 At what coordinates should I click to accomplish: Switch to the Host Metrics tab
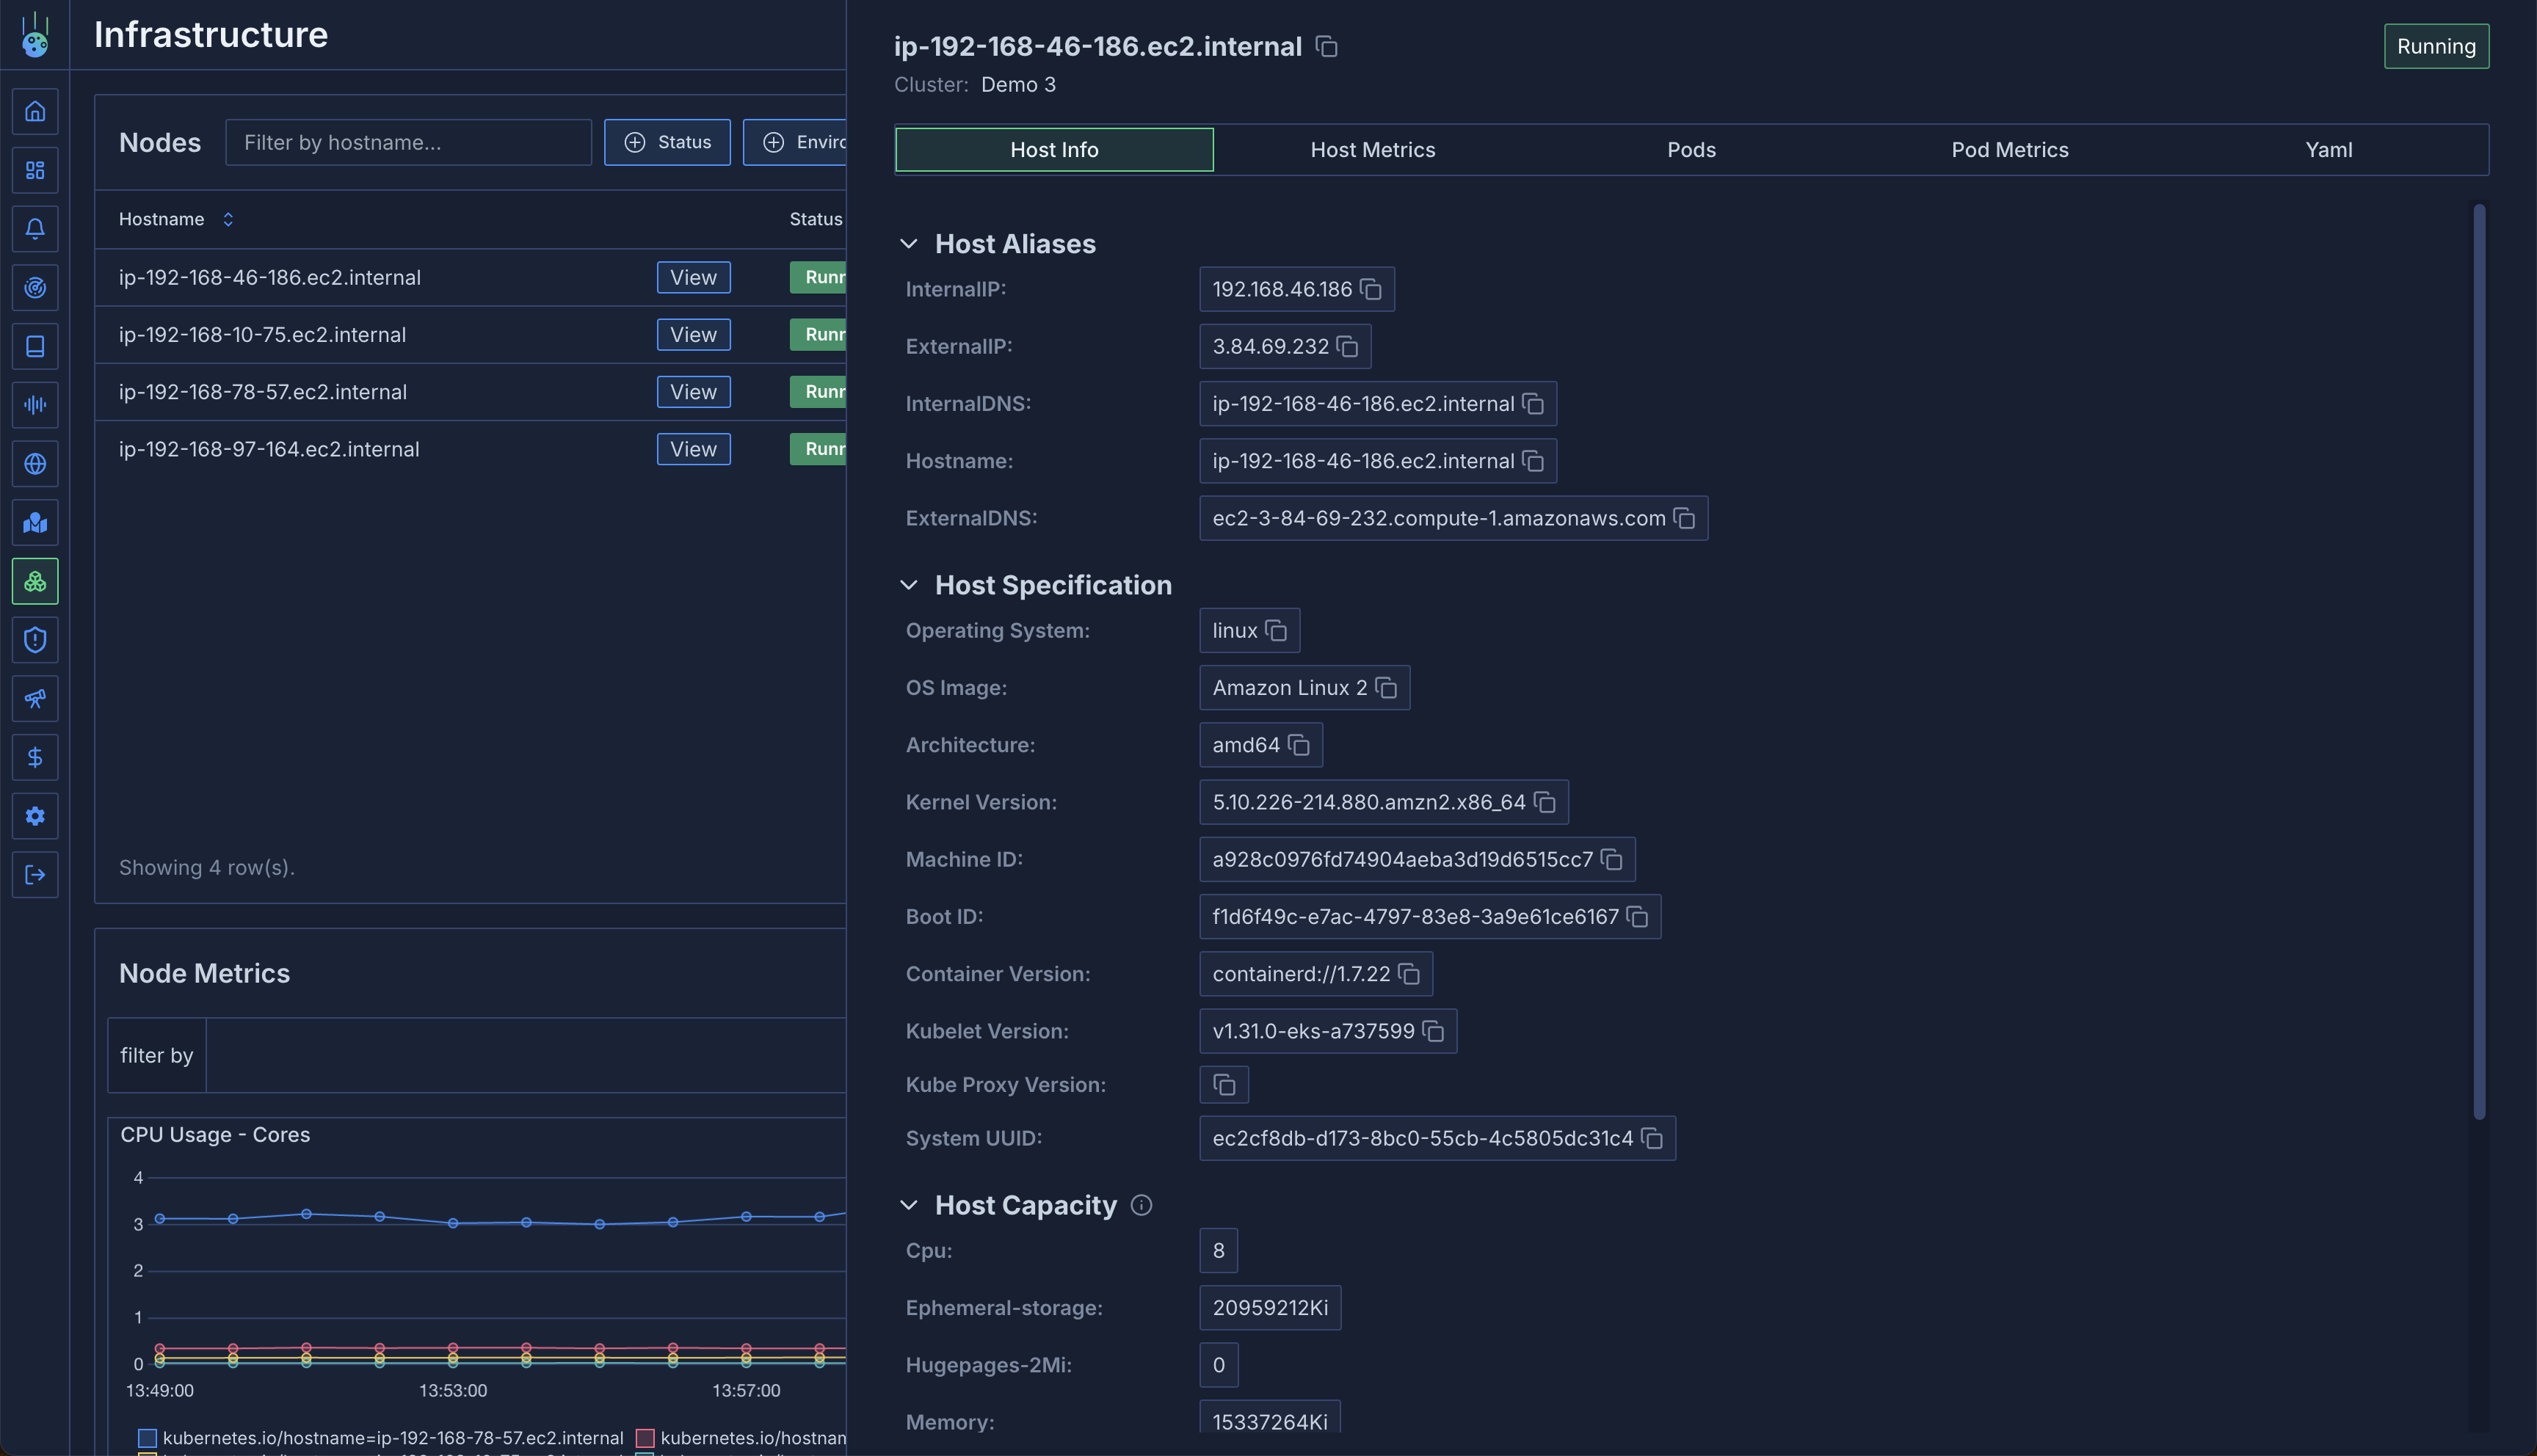(1372, 150)
